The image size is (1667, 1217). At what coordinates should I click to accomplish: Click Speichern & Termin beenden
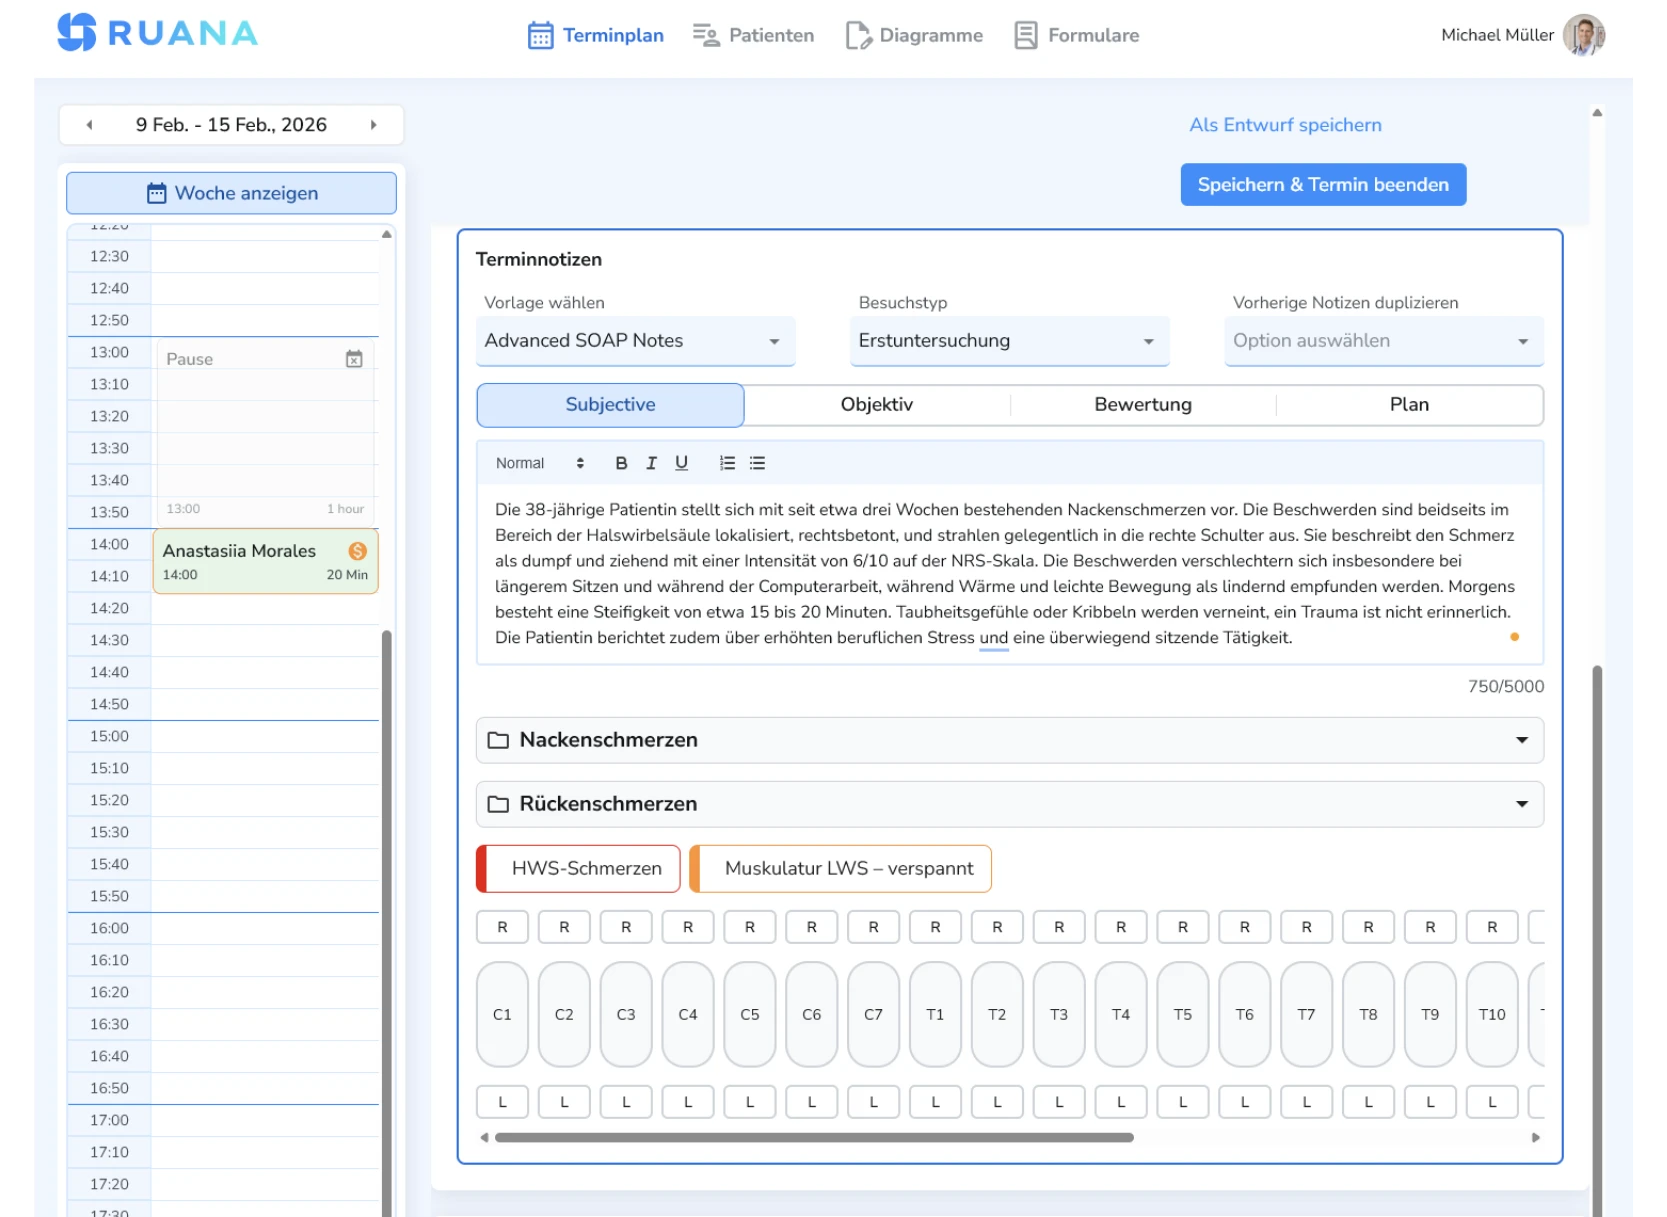tap(1322, 184)
